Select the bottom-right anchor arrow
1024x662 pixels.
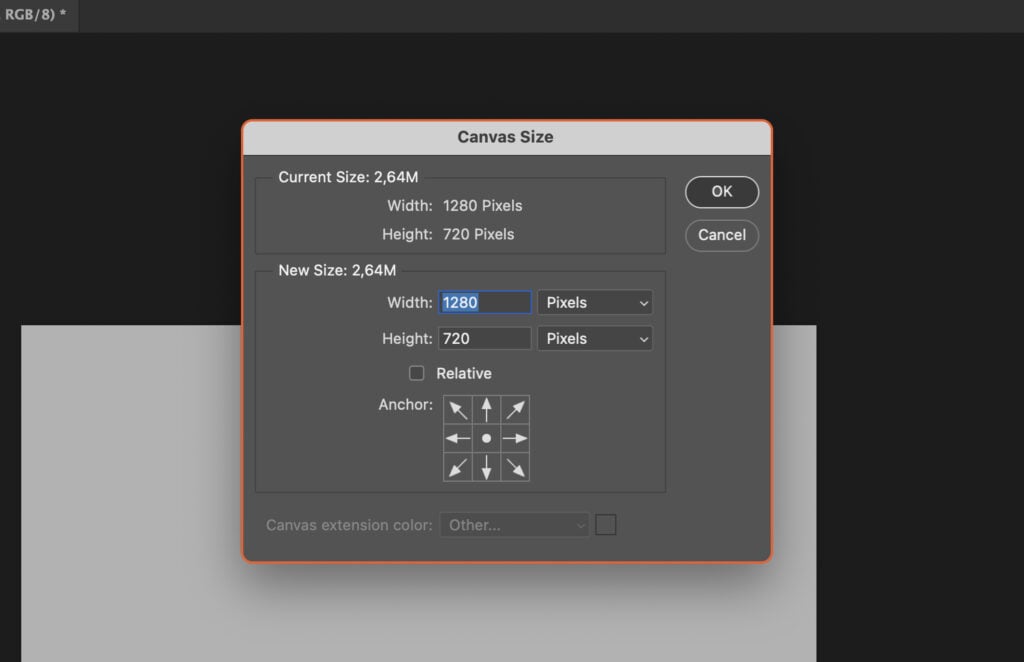[x=516, y=467]
